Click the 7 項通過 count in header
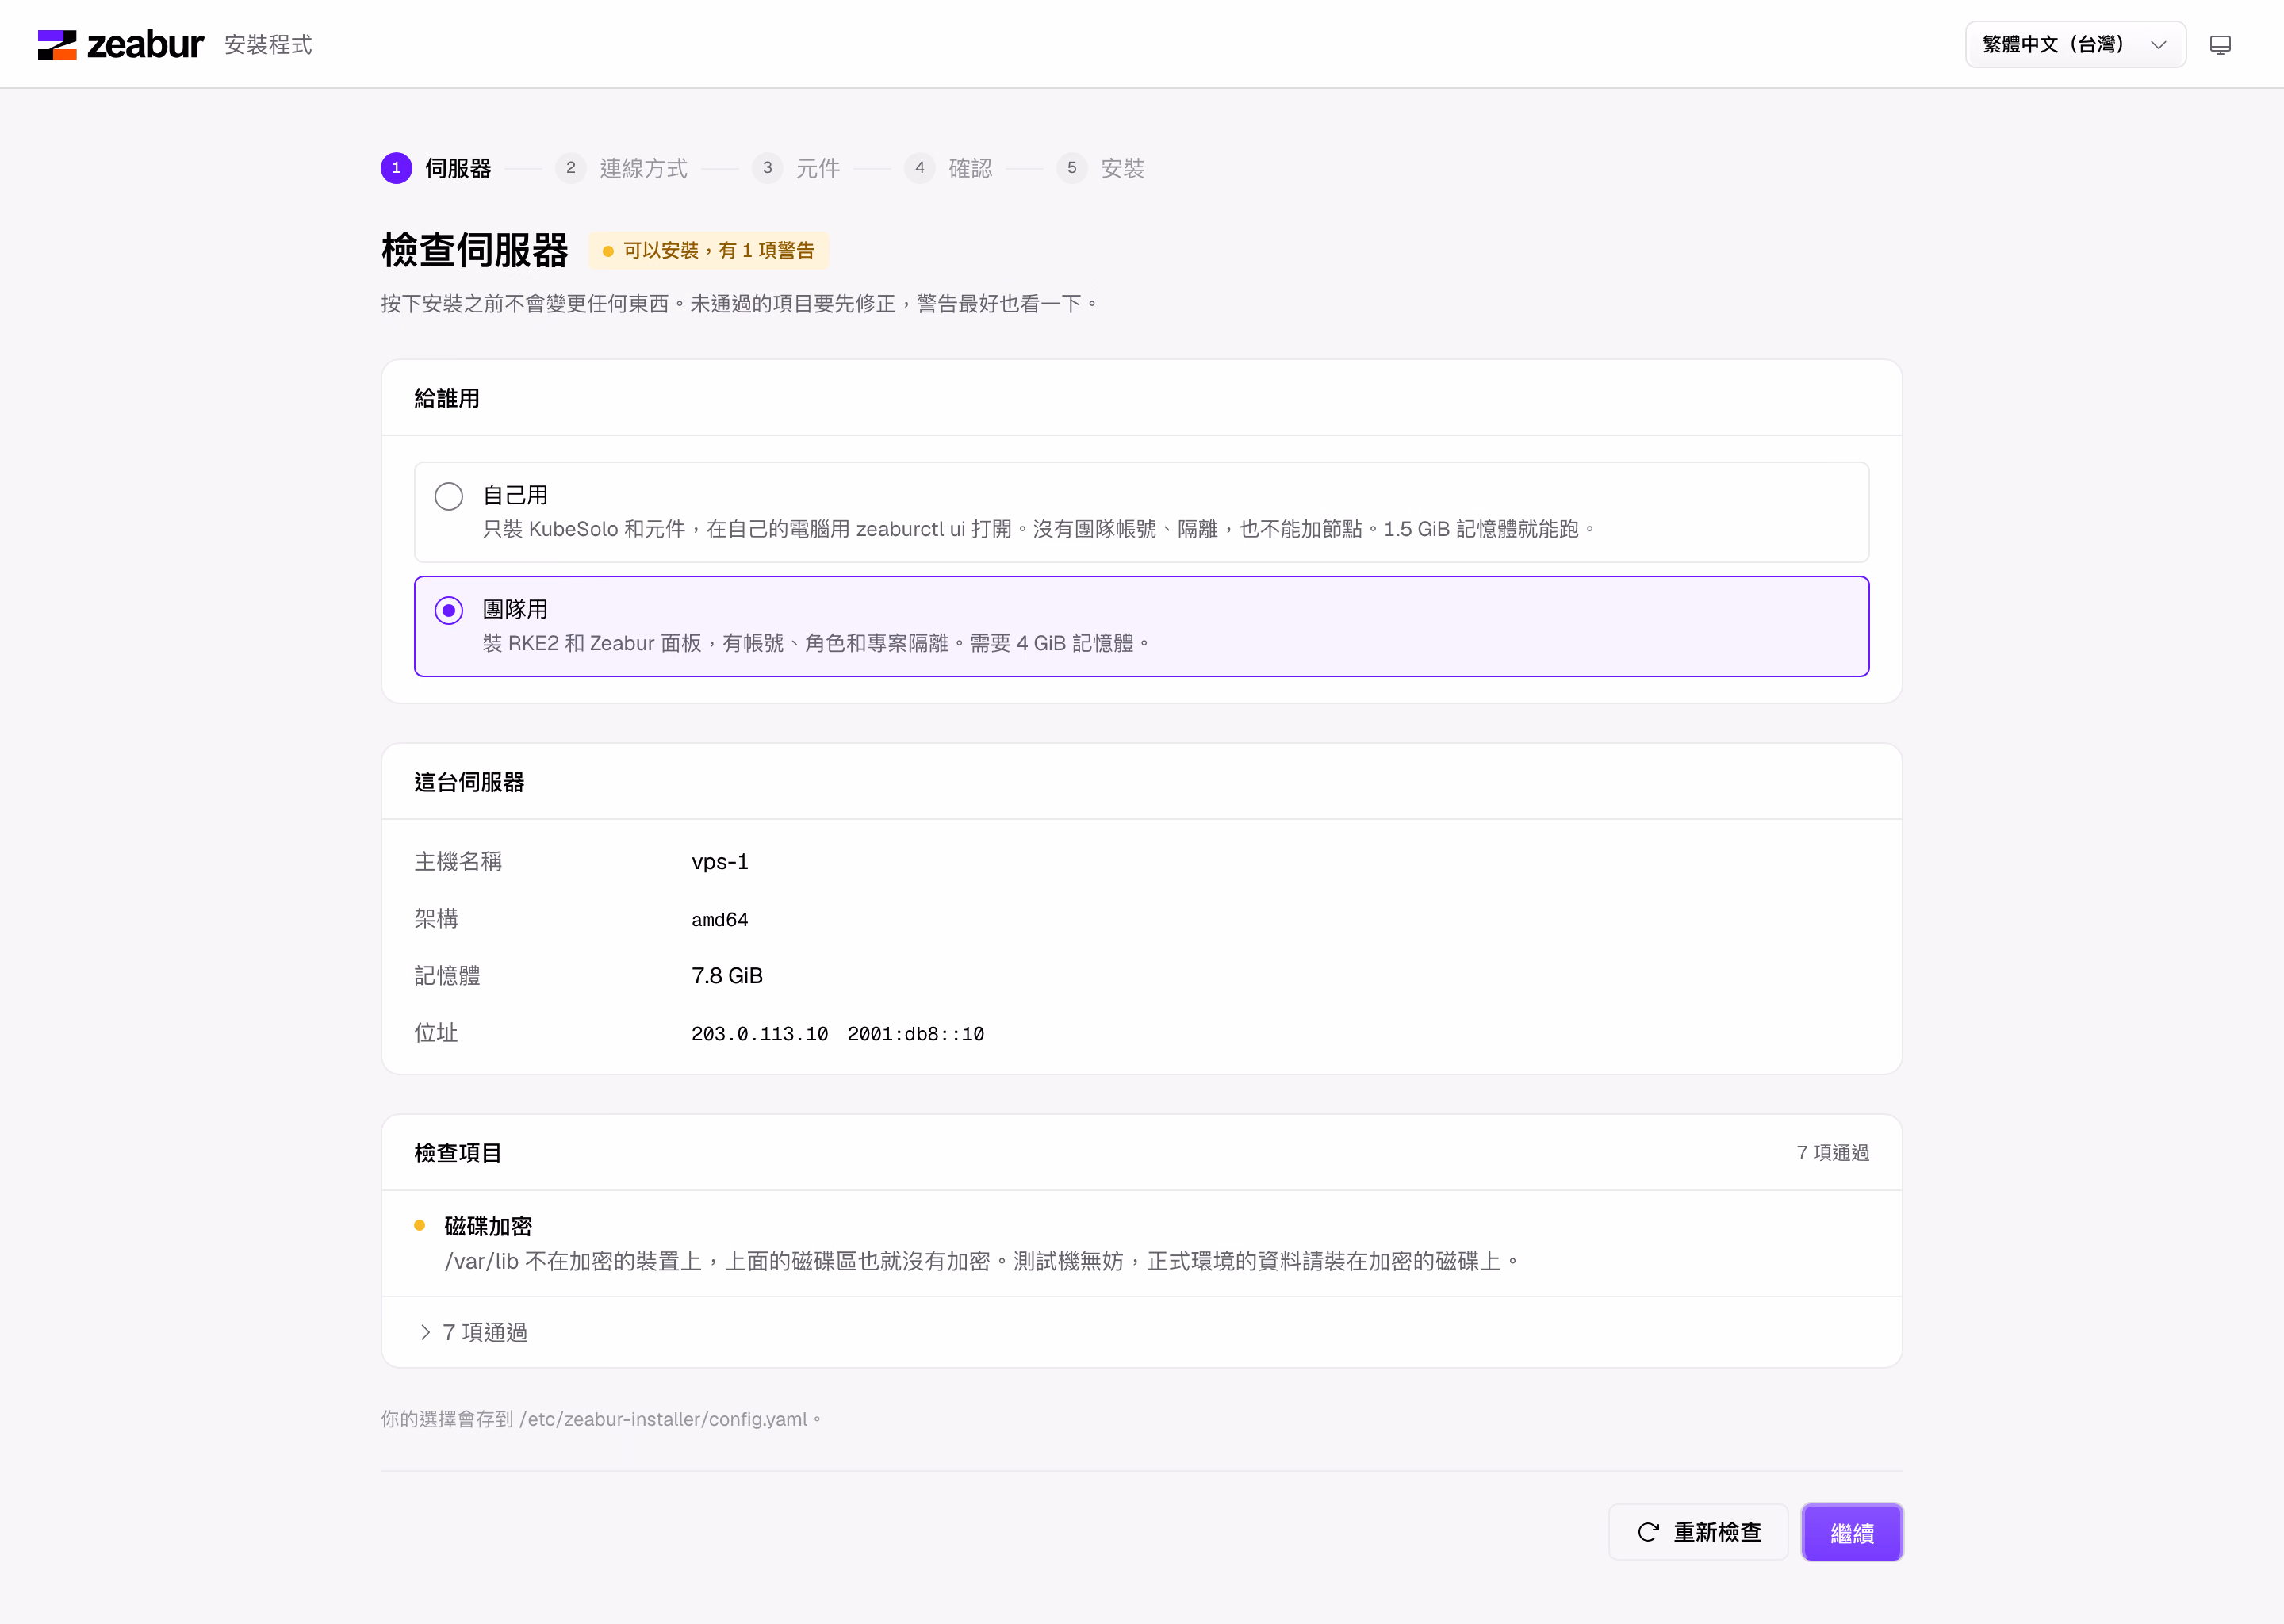The width and height of the screenshot is (2284, 1624). pyautogui.click(x=1832, y=1153)
